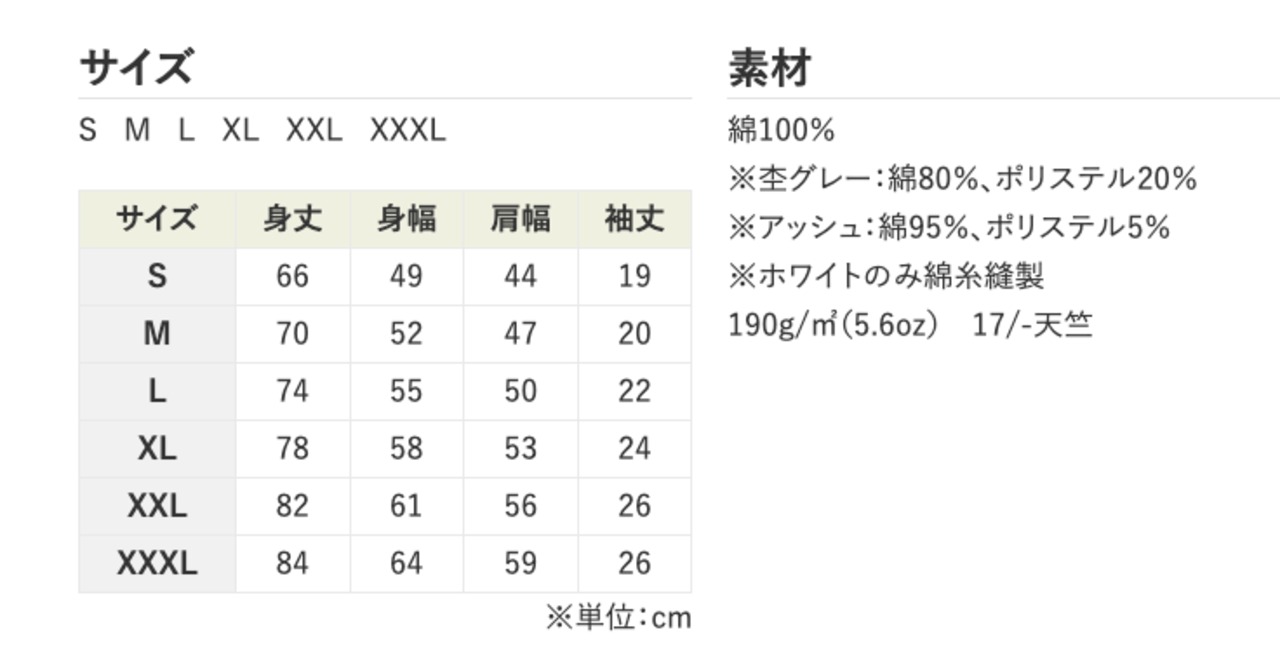Click the M row label in the table
This screenshot has height=670, width=1280.
coord(157,334)
